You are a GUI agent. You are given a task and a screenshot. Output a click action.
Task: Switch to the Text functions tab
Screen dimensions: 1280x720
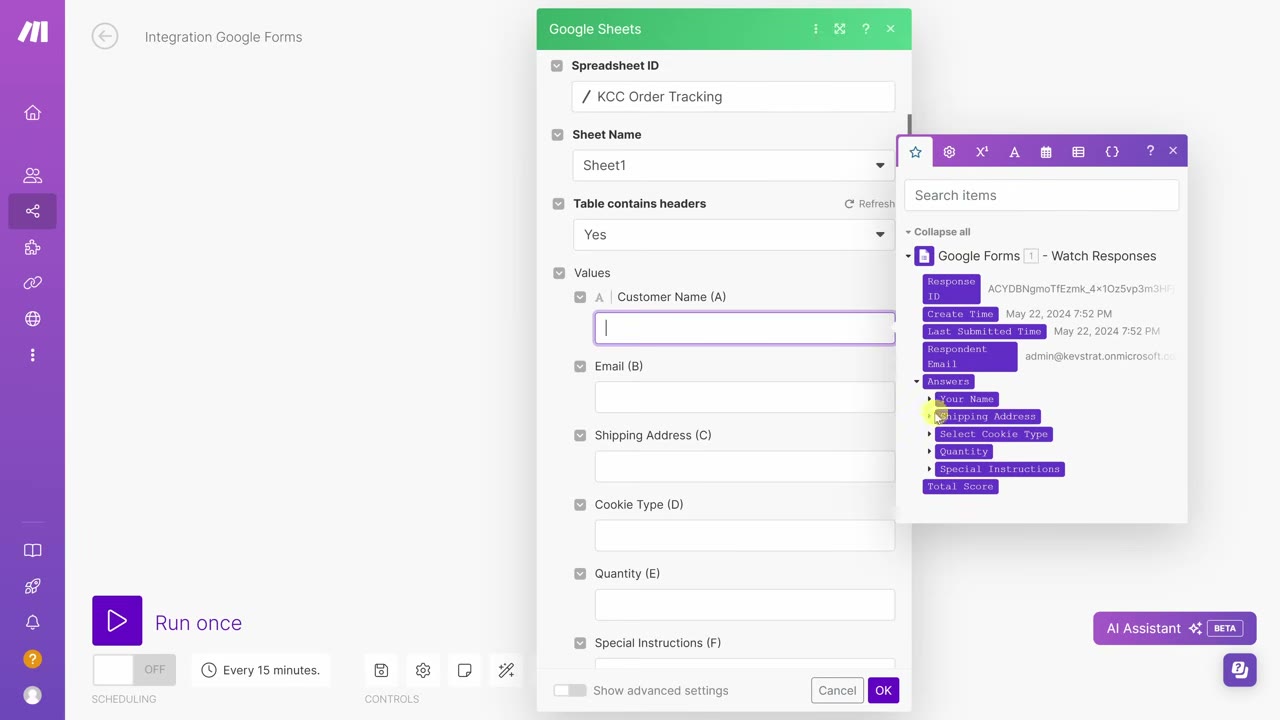click(1014, 152)
